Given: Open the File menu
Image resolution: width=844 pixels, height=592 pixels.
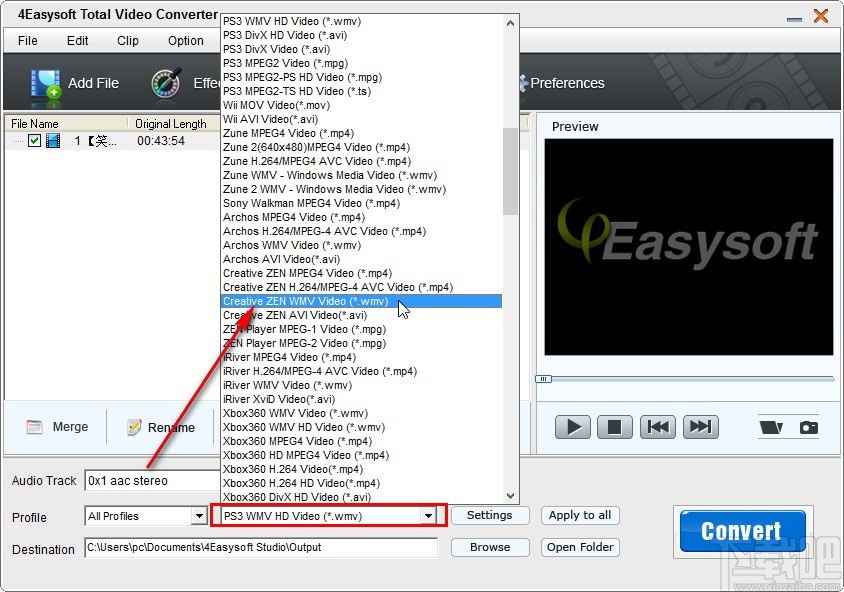Looking at the screenshot, I should pos(27,41).
